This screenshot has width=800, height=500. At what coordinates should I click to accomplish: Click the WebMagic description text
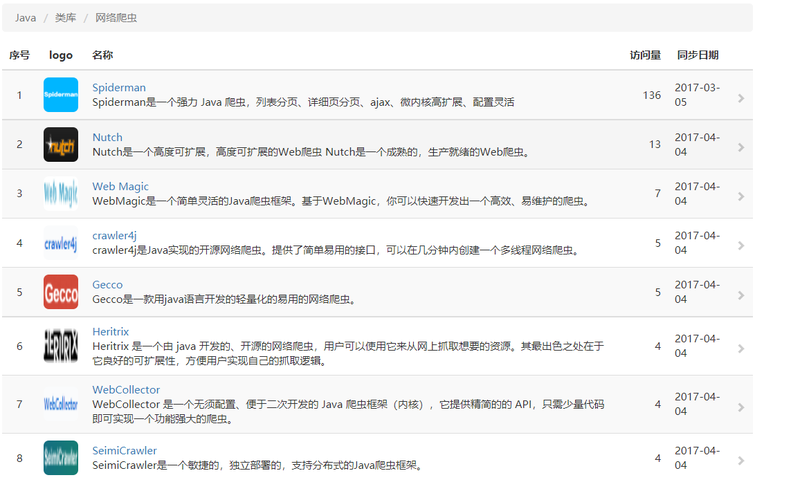point(341,201)
